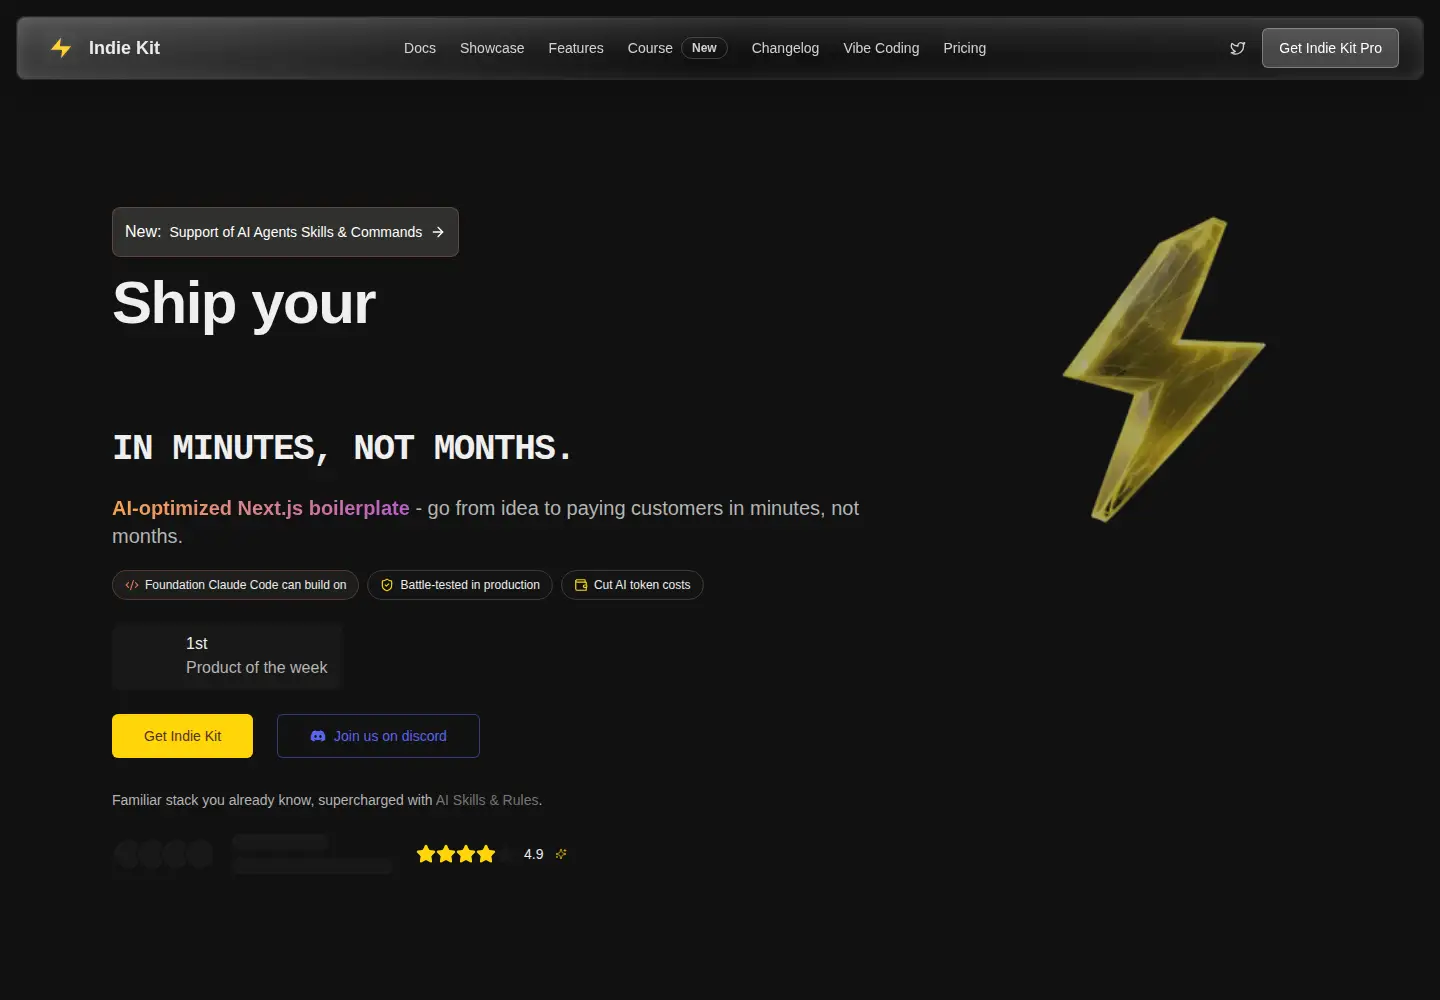Viewport: 1440px width, 1000px height.
Task: Click the Indie Kit lightning logo icon
Action: pos(61,48)
